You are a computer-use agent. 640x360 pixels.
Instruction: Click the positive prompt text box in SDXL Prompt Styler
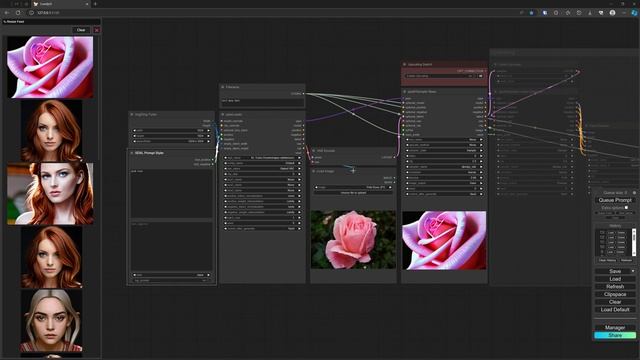(171, 193)
